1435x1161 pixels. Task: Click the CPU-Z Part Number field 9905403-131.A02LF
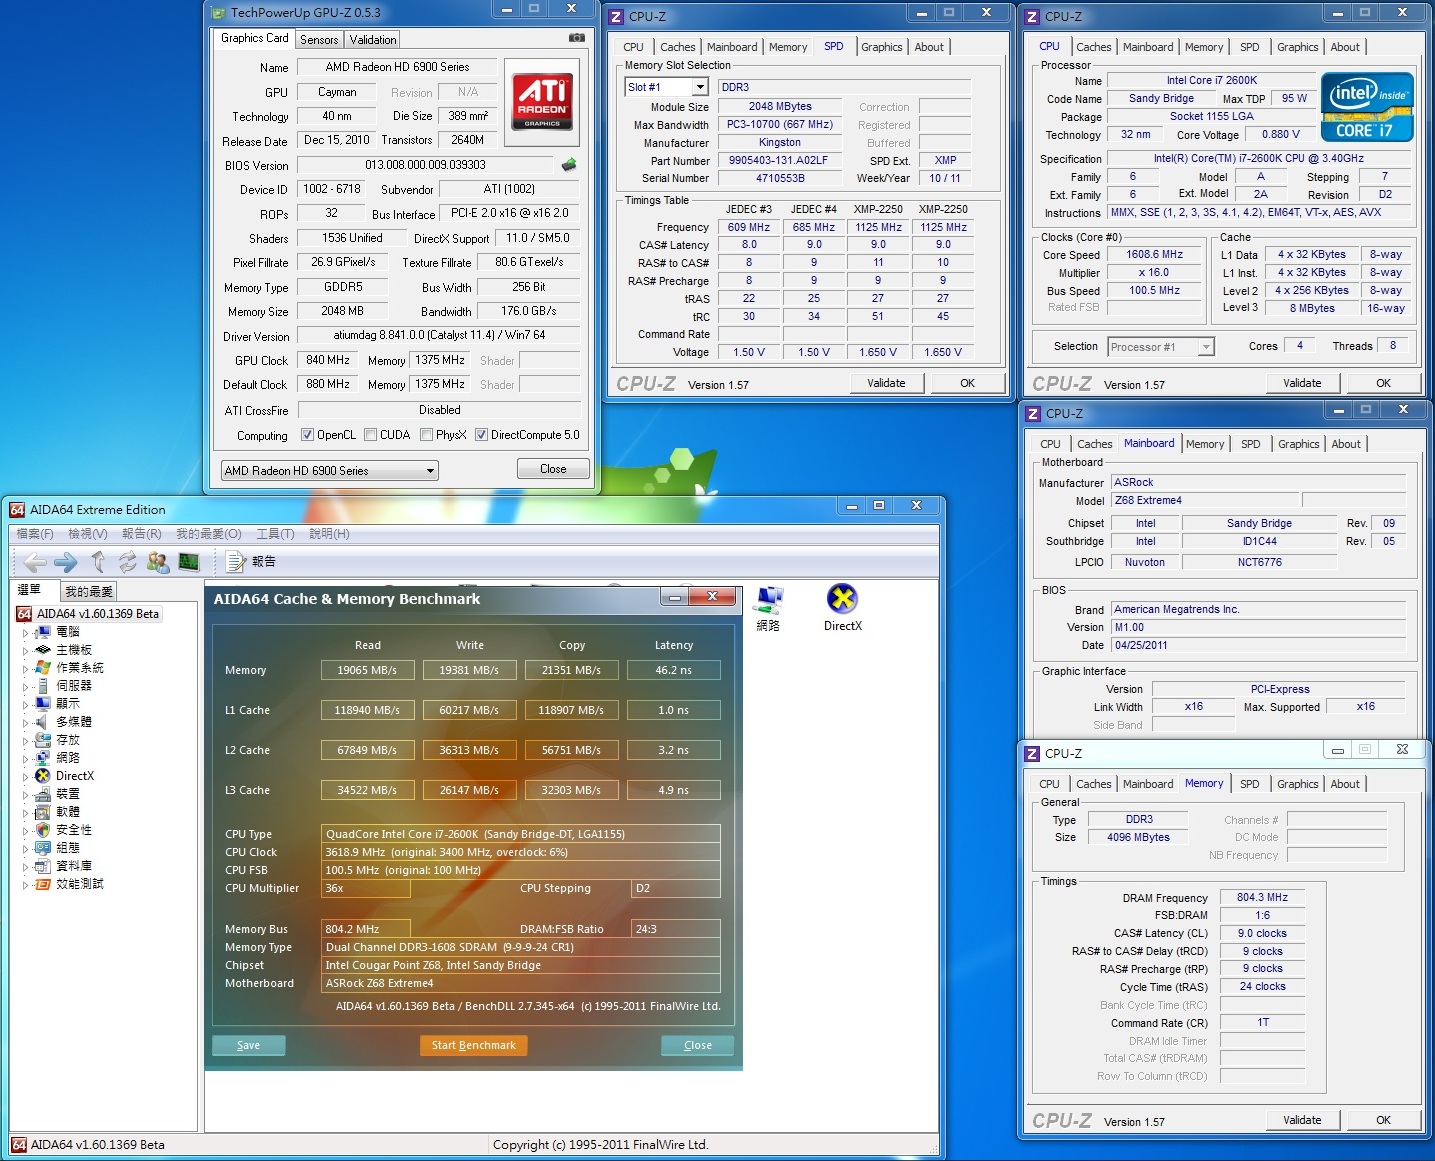pos(778,160)
